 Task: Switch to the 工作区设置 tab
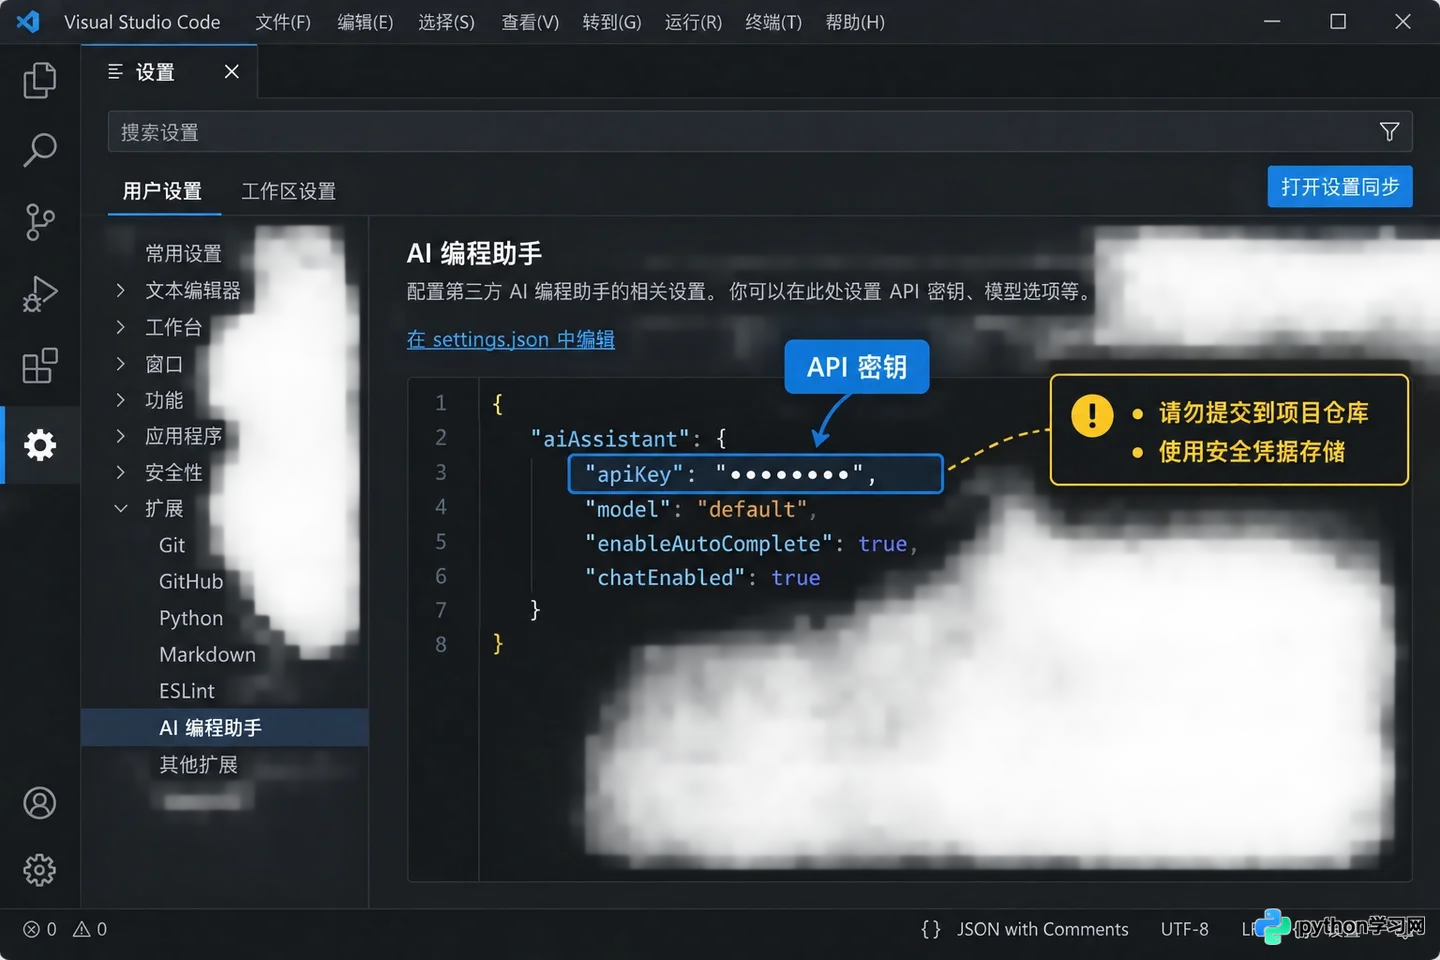(x=289, y=191)
